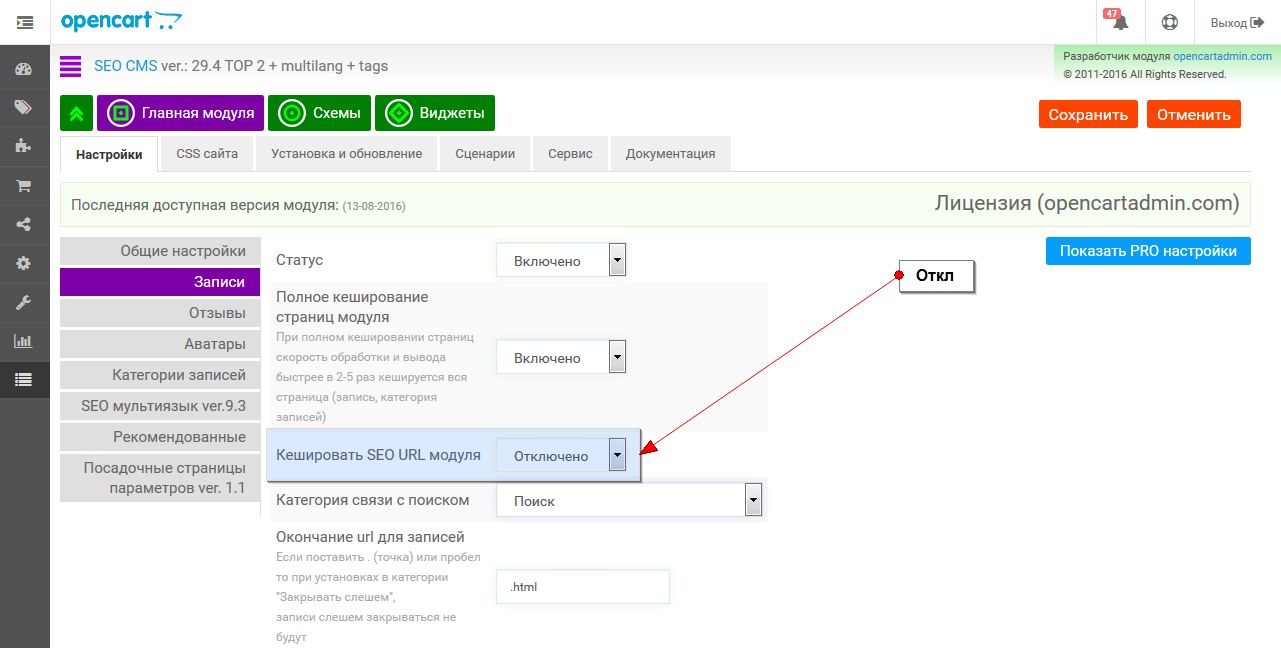
Task: Switch to the Сценарии tab
Action: point(485,154)
